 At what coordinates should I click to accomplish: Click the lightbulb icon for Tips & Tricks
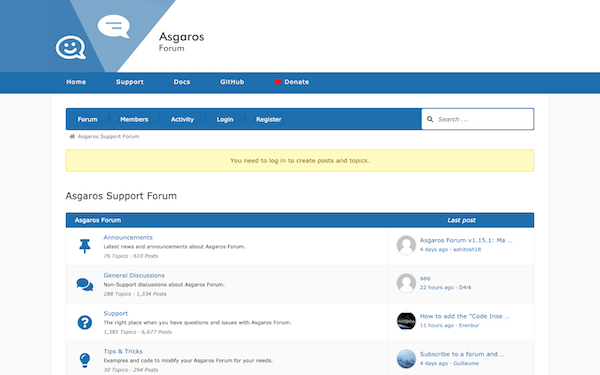(x=85, y=360)
